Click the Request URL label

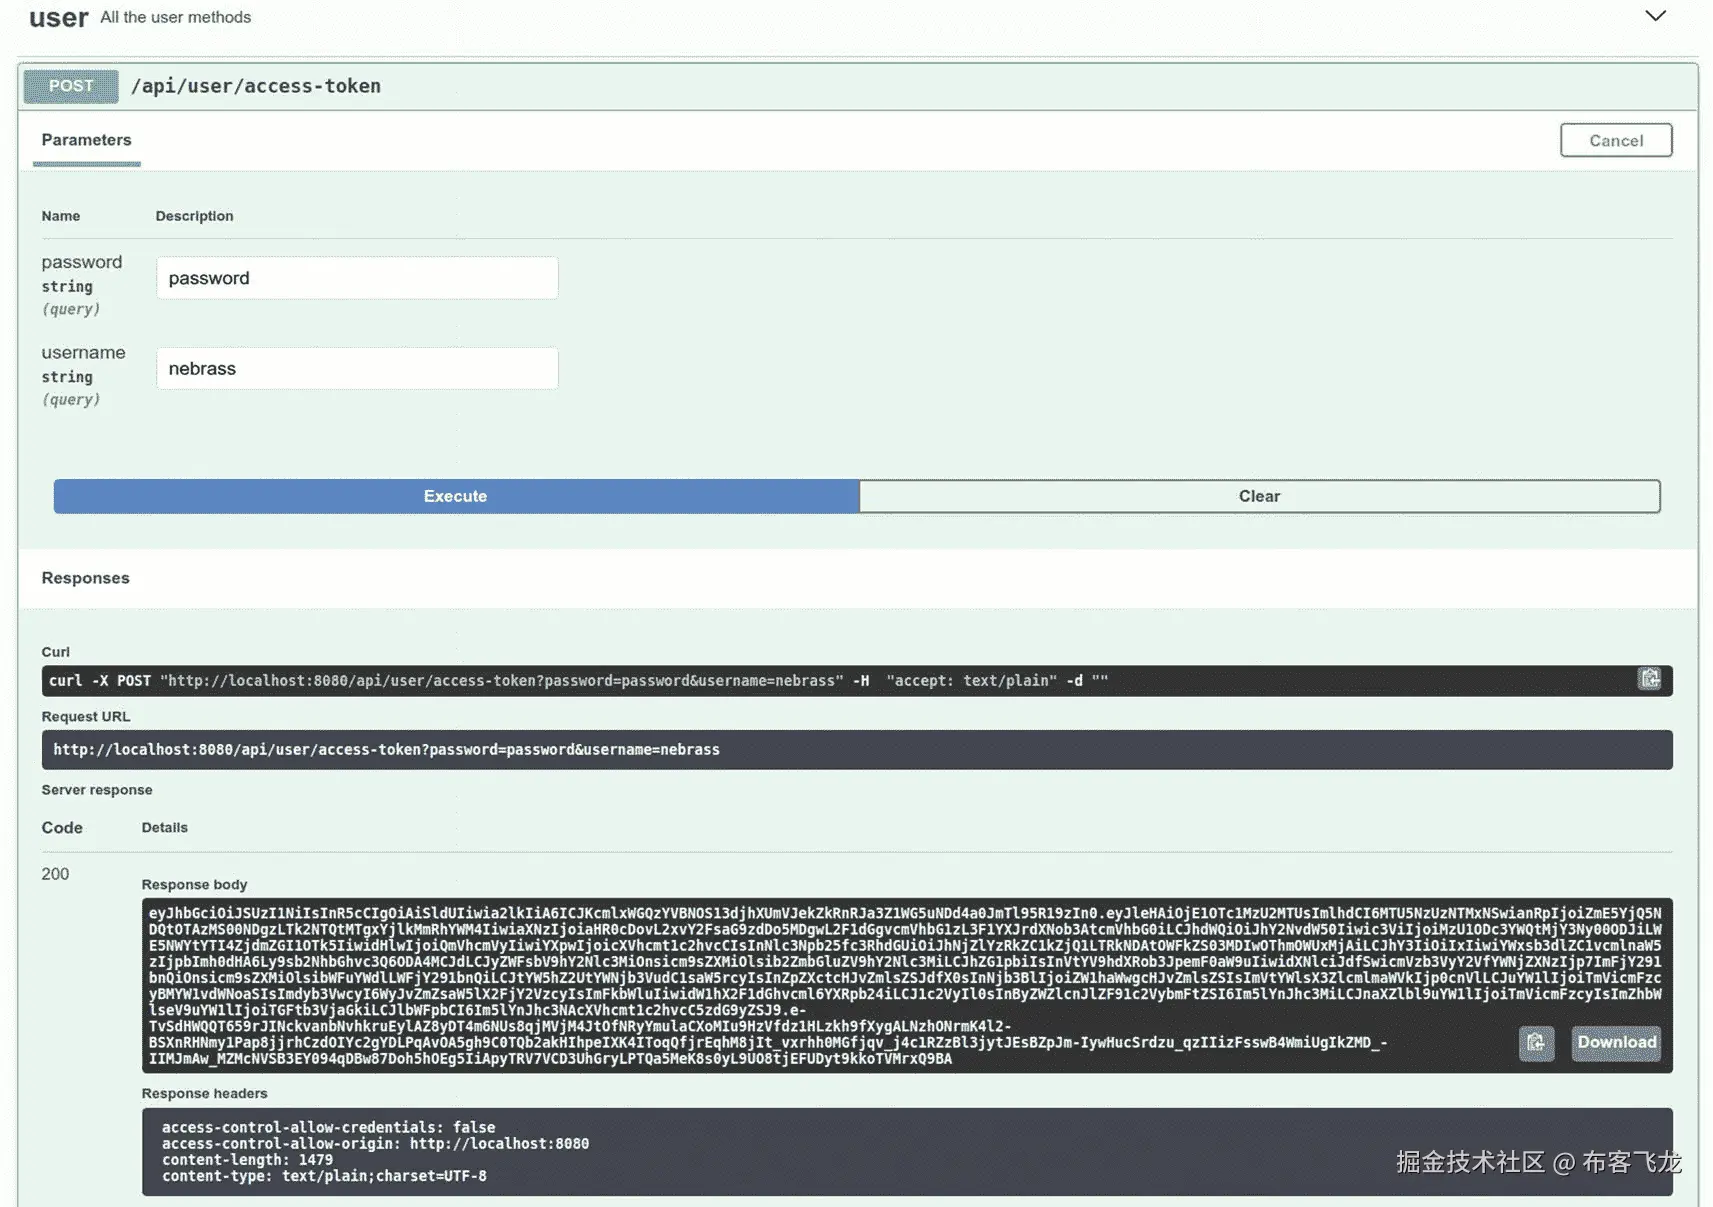pos(85,717)
